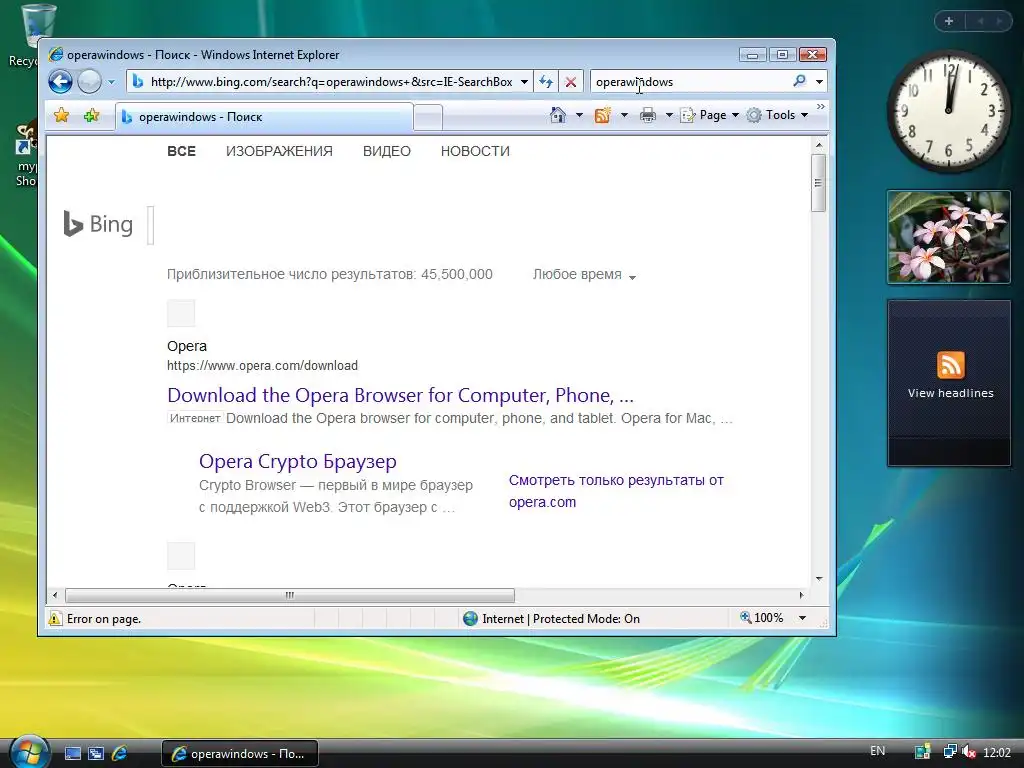Image resolution: width=1024 pixels, height=768 pixels.
Task: Expand the address bar history dropdown
Action: click(524, 82)
